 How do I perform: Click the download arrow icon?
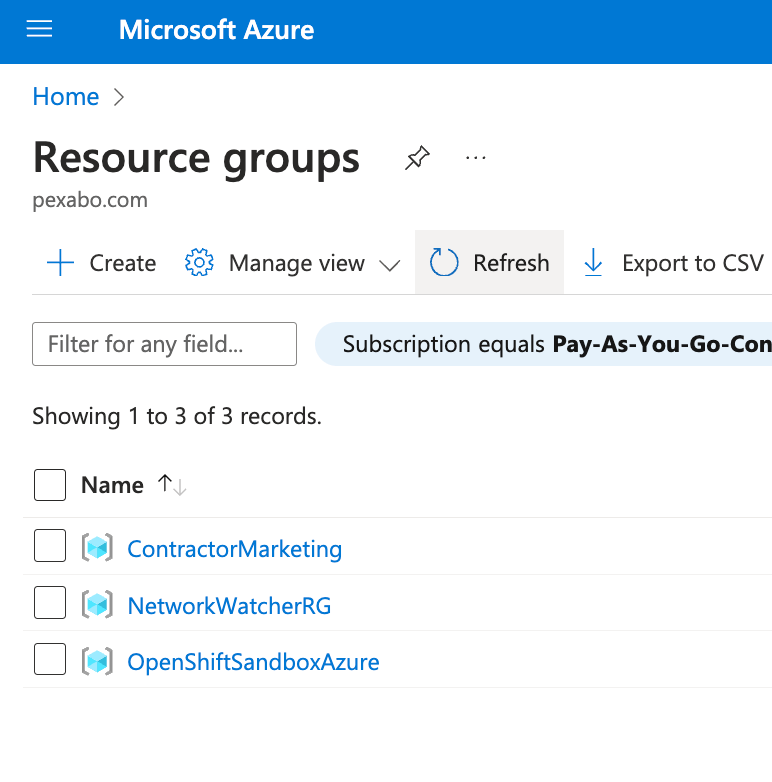coord(593,262)
